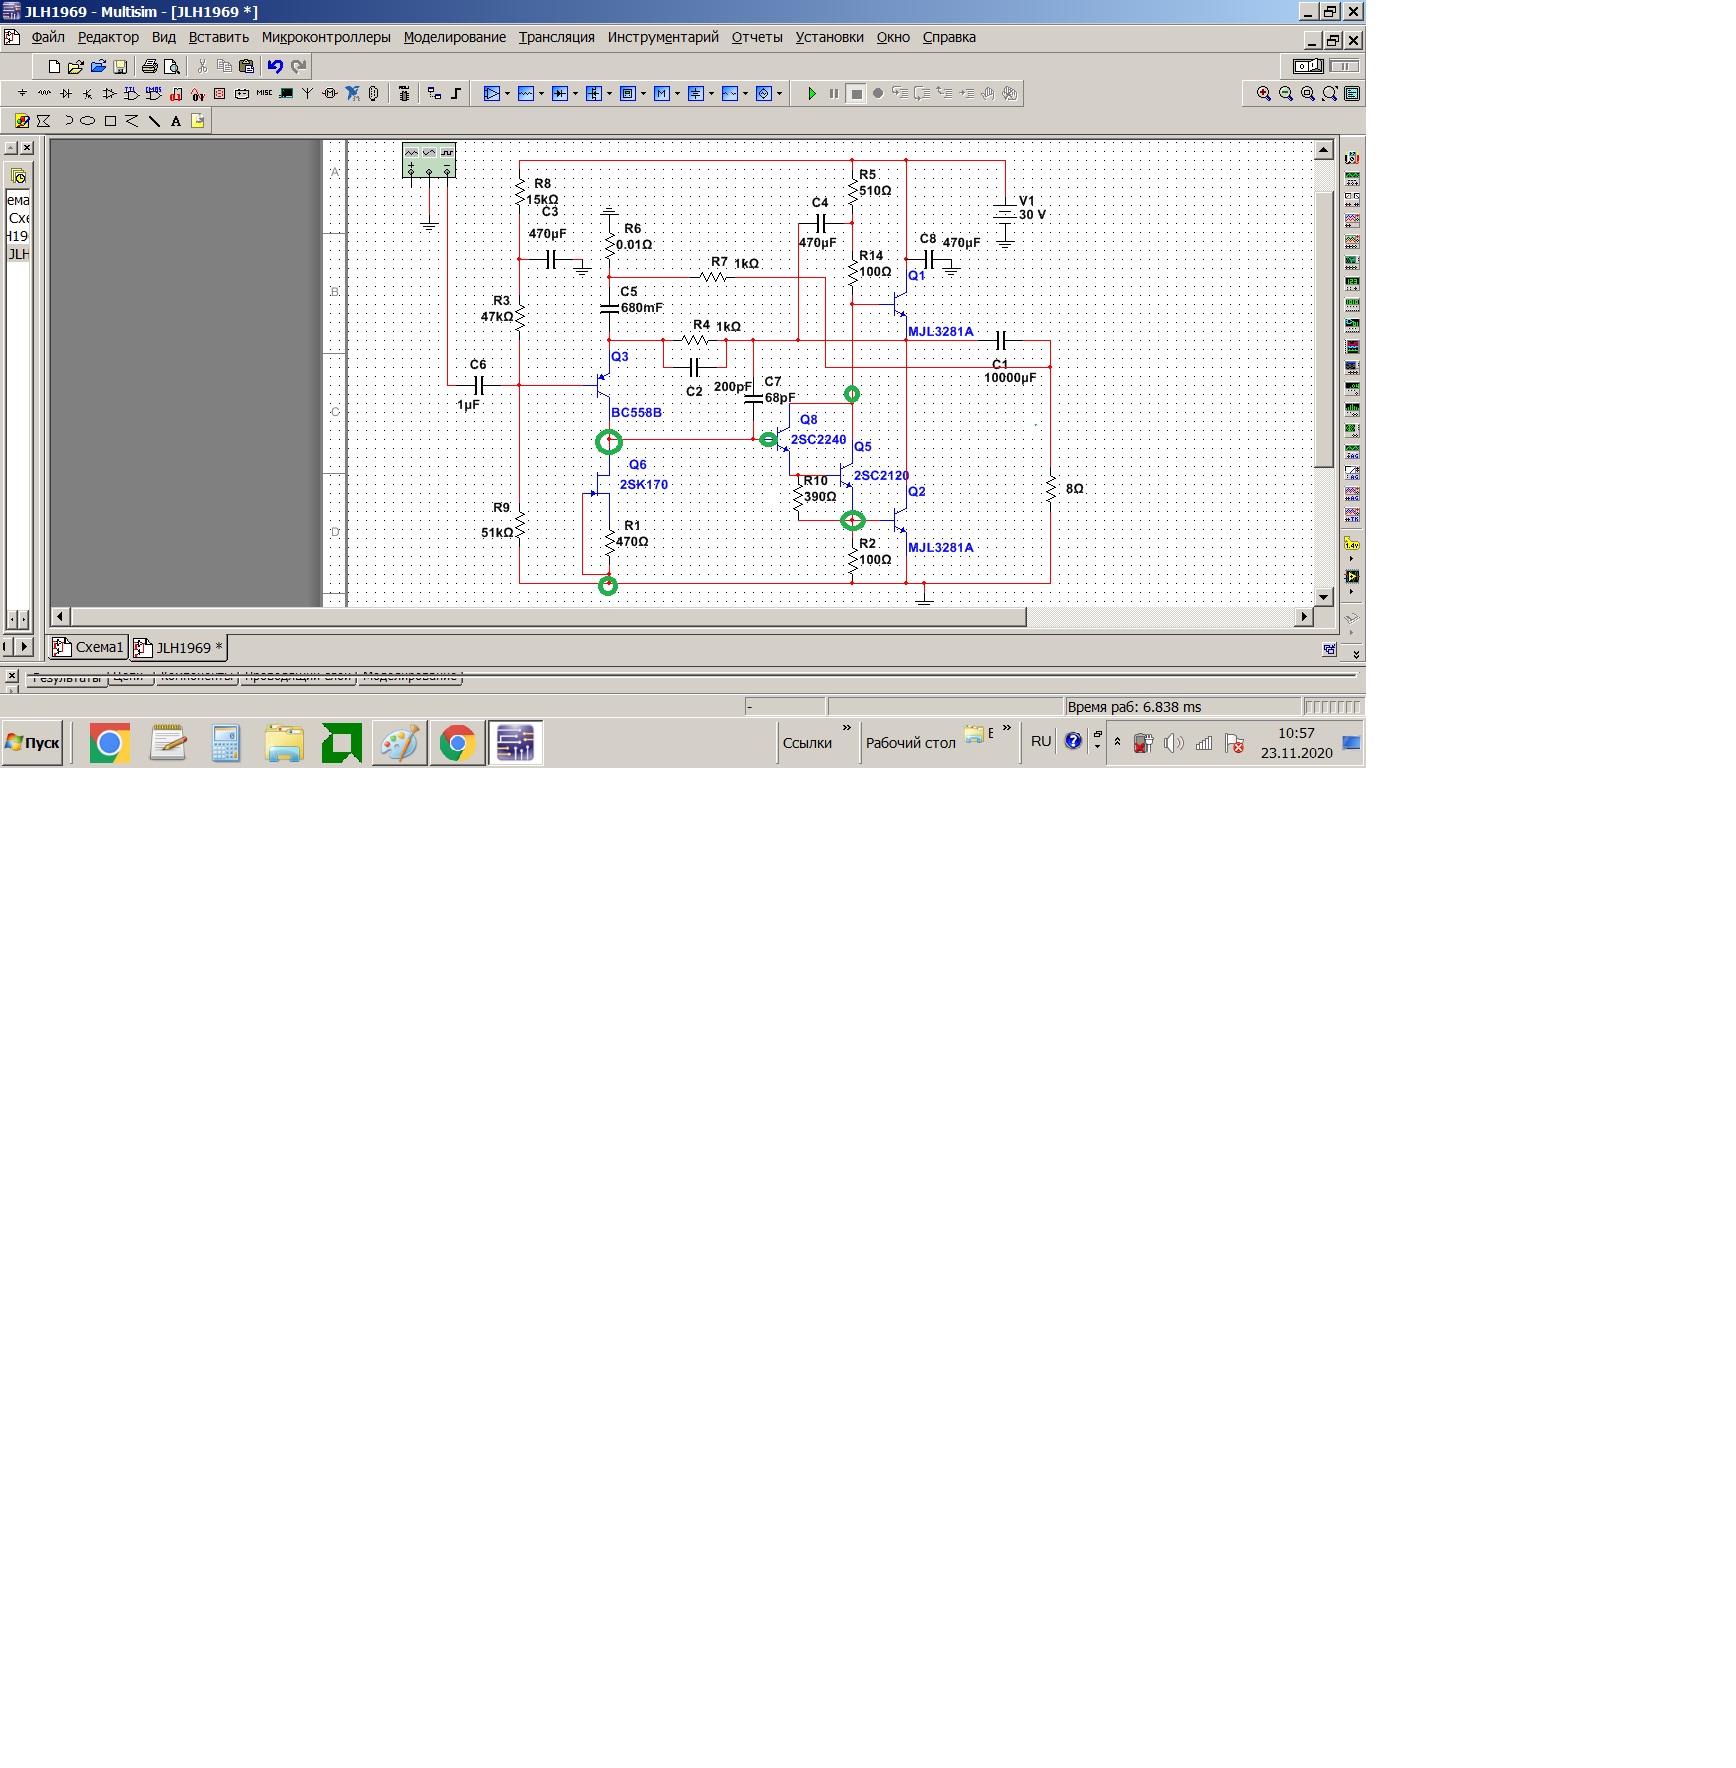Open Paint from the taskbar
The image size is (1736, 1768).
point(400,743)
